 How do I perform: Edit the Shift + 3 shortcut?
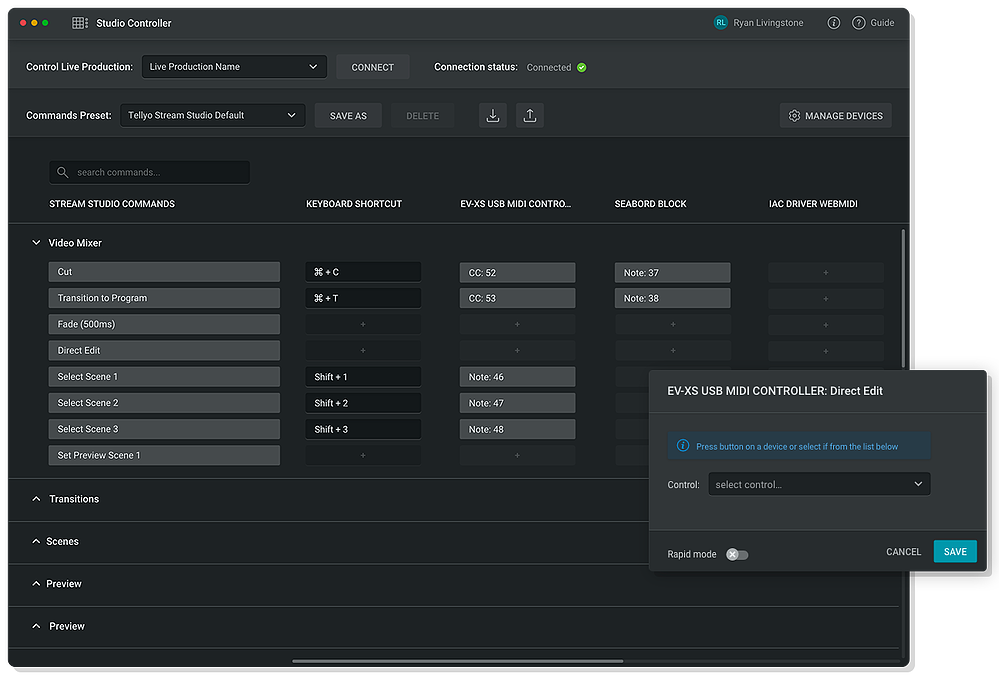(363, 429)
